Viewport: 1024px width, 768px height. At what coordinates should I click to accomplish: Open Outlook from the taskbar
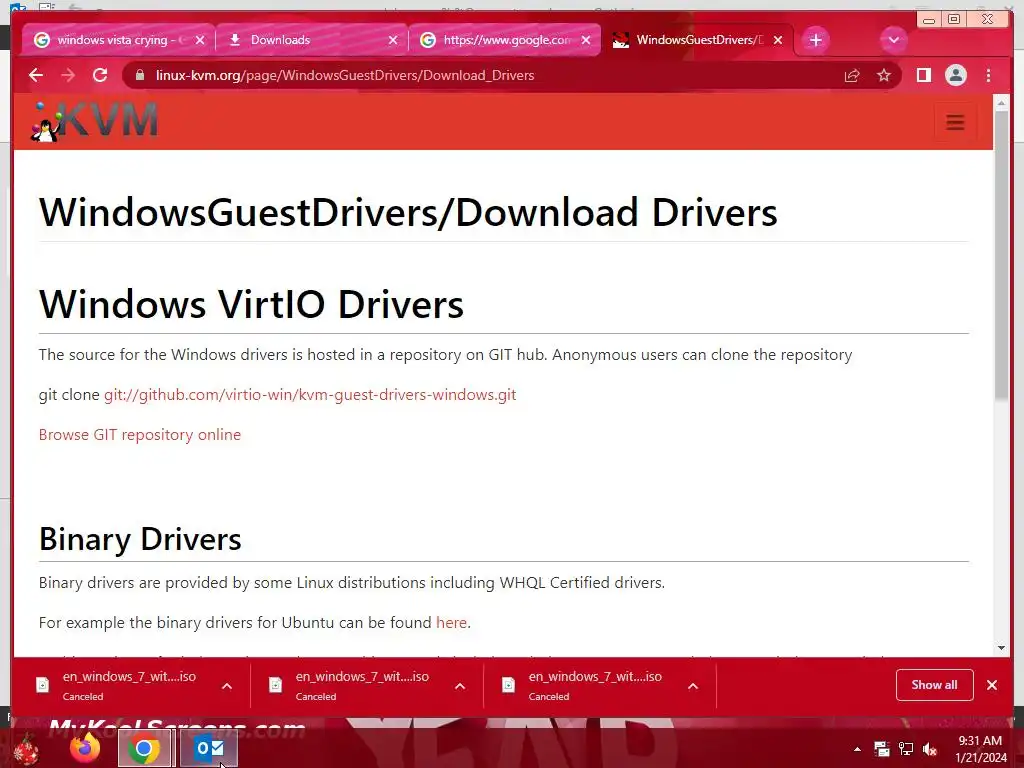(209, 748)
